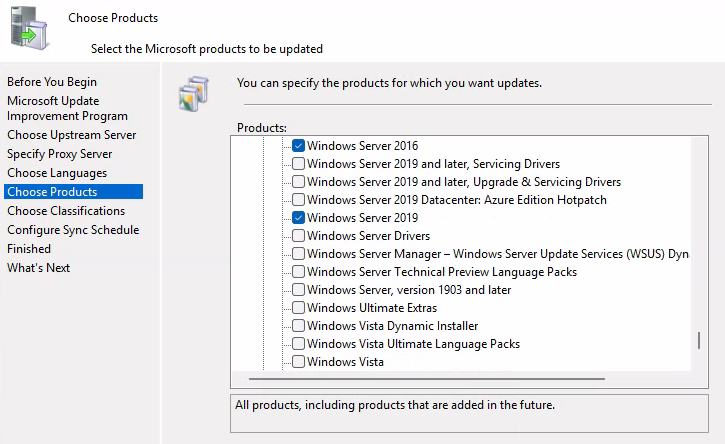Select the Windows Server Drivers row label
This screenshot has height=444, width=725.
point(369,236)
